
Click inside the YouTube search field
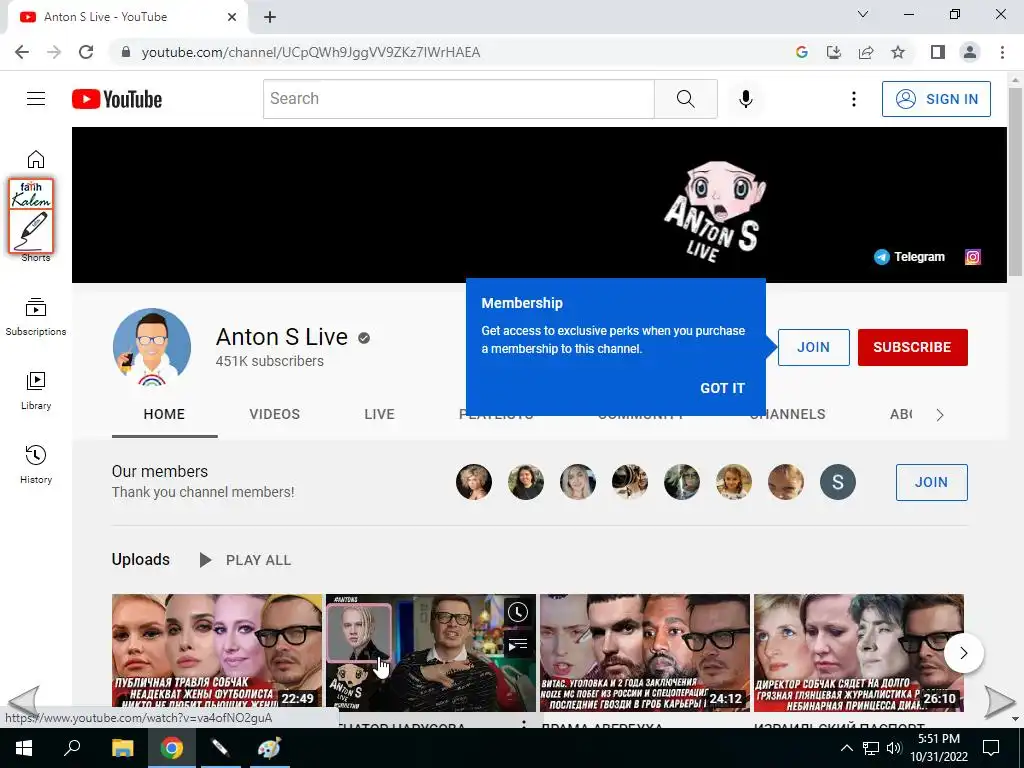pos(458,99)
